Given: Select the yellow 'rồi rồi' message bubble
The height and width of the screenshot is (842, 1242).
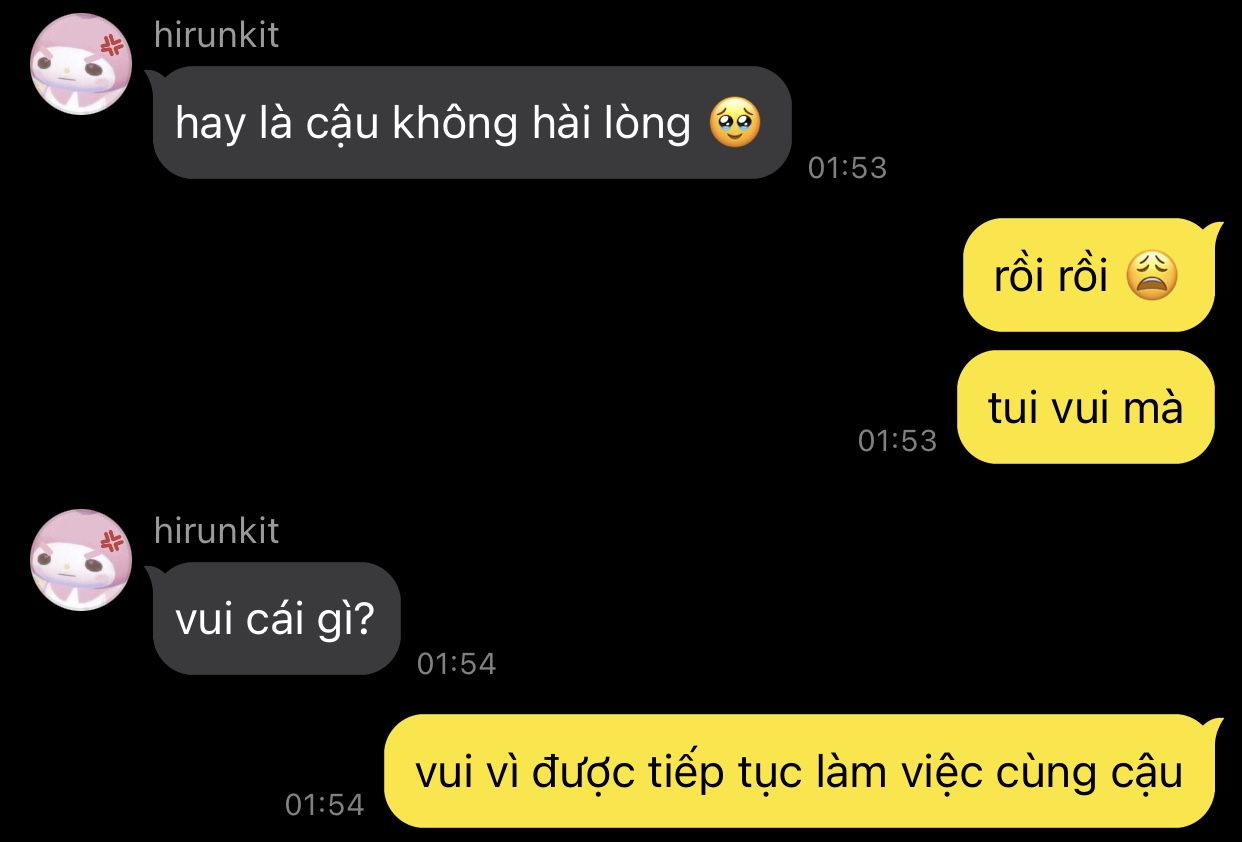Looking at the screenshot, I should (x=1088, y=275).
